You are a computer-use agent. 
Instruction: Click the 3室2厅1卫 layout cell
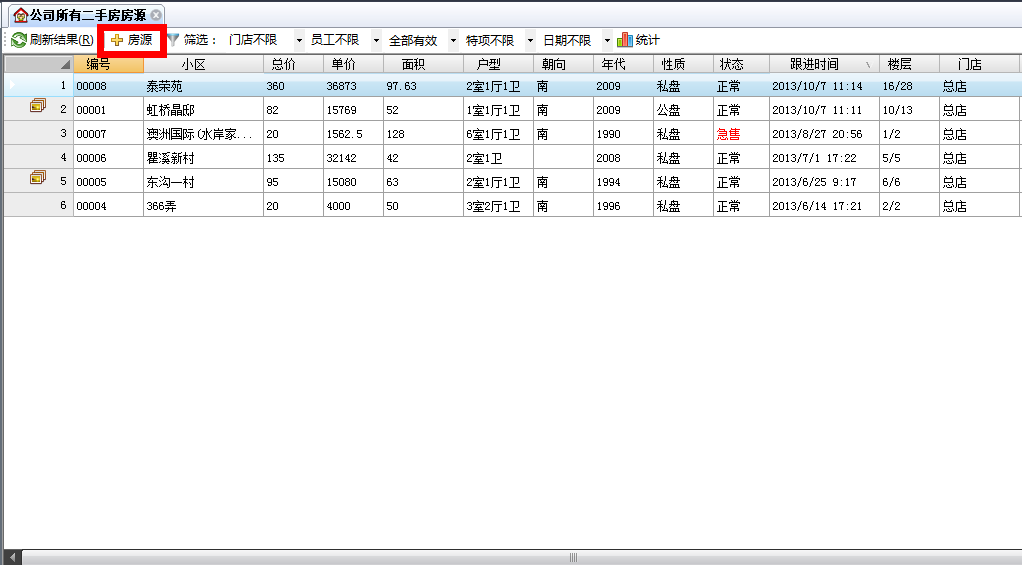pos(498,206)
